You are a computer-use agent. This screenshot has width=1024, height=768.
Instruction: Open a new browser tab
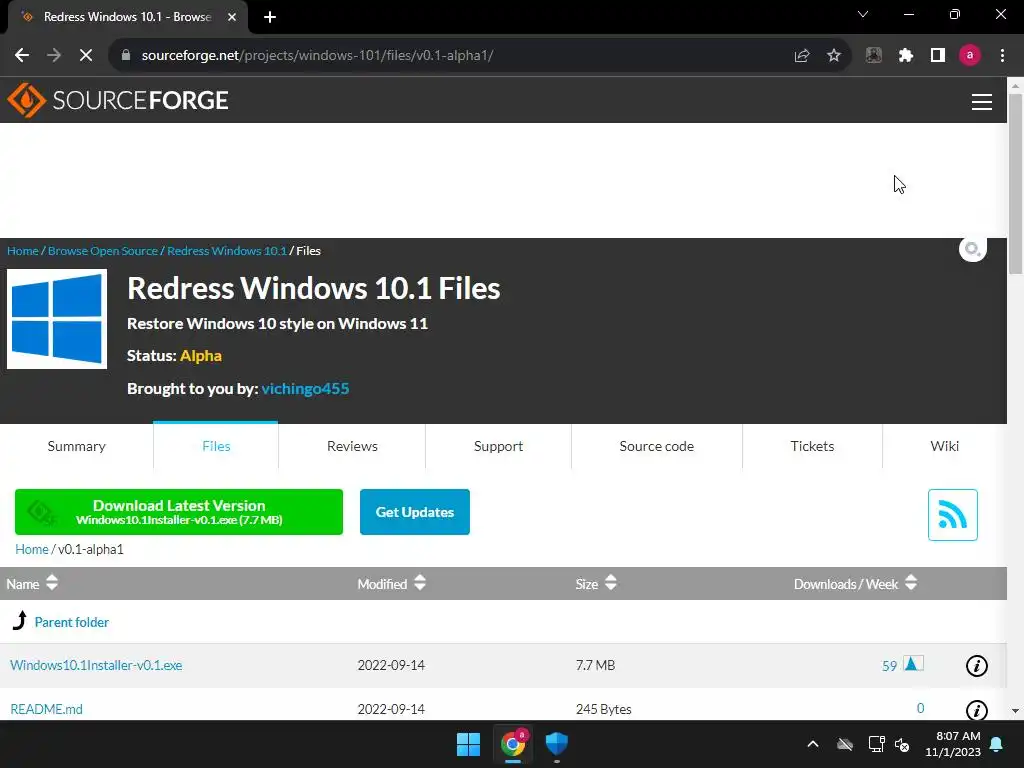click(270, 17)
